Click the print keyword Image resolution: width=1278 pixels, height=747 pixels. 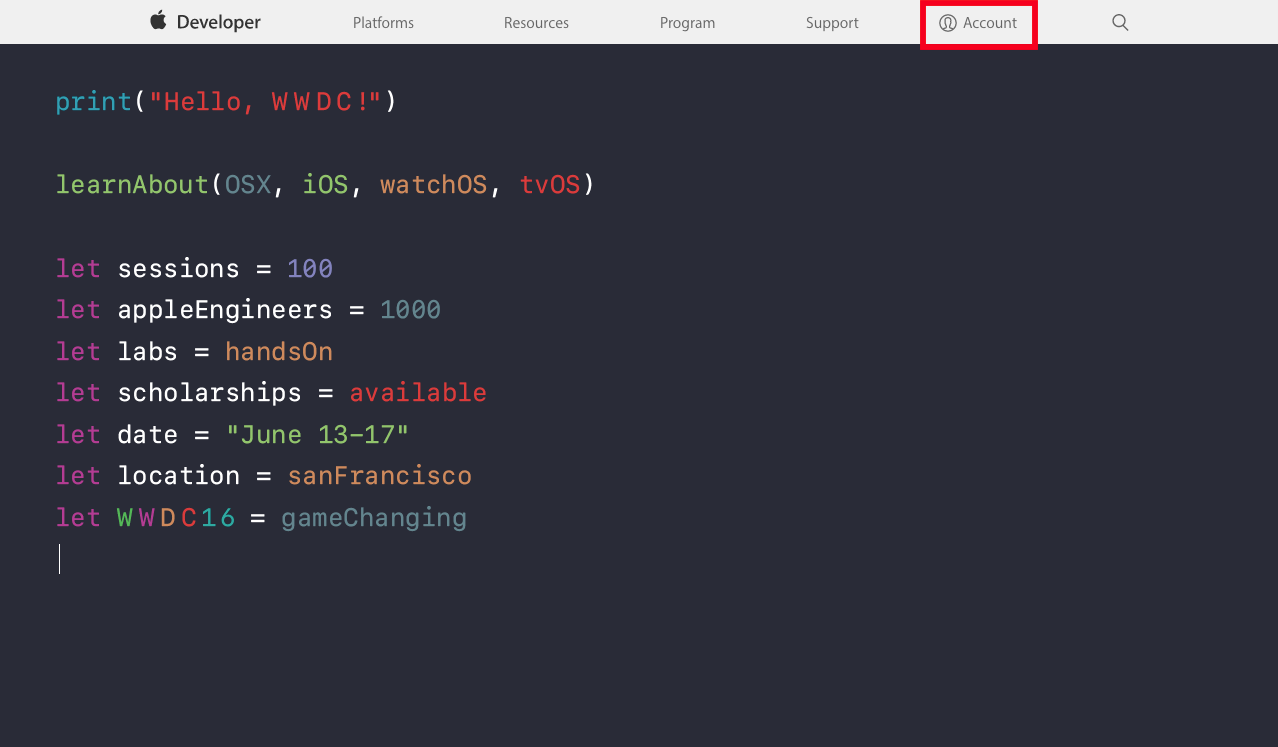click(x=94, y=102)
